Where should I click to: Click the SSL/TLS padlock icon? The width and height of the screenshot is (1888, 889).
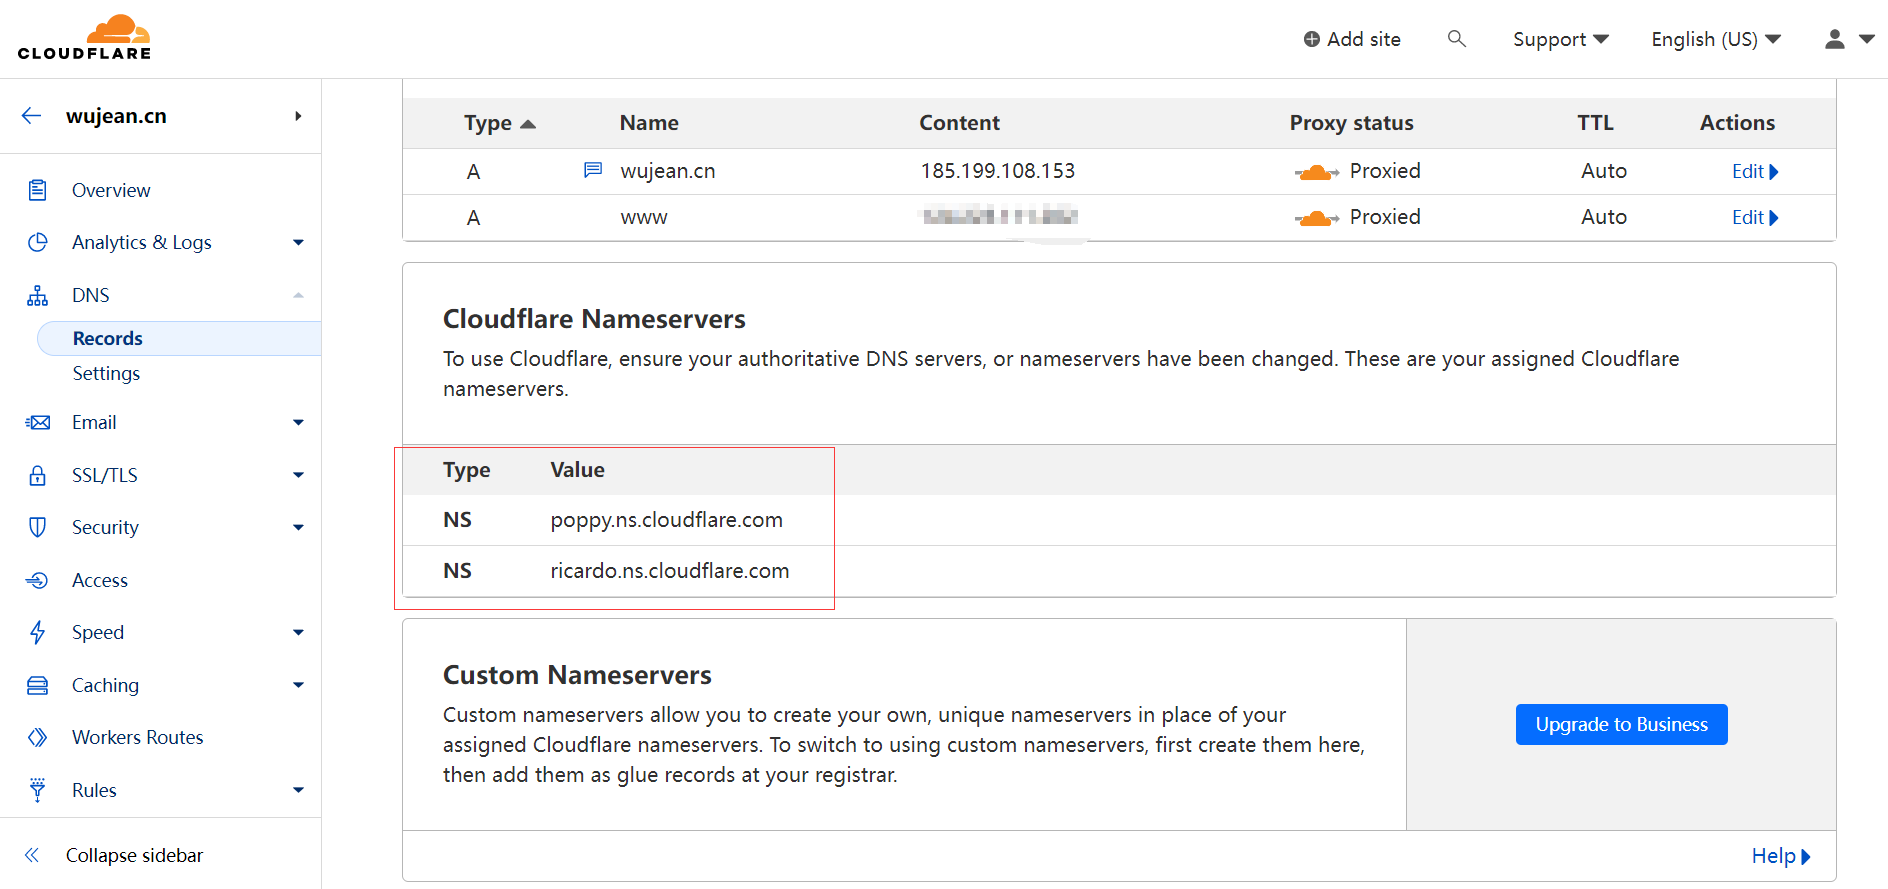point(38,475)
